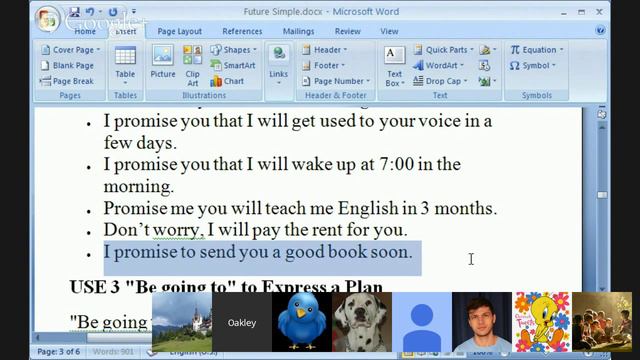This screenshot has height=360, width=640.
Task: Insert an Object
Action: pyautogui.click(x=487, y=81)
